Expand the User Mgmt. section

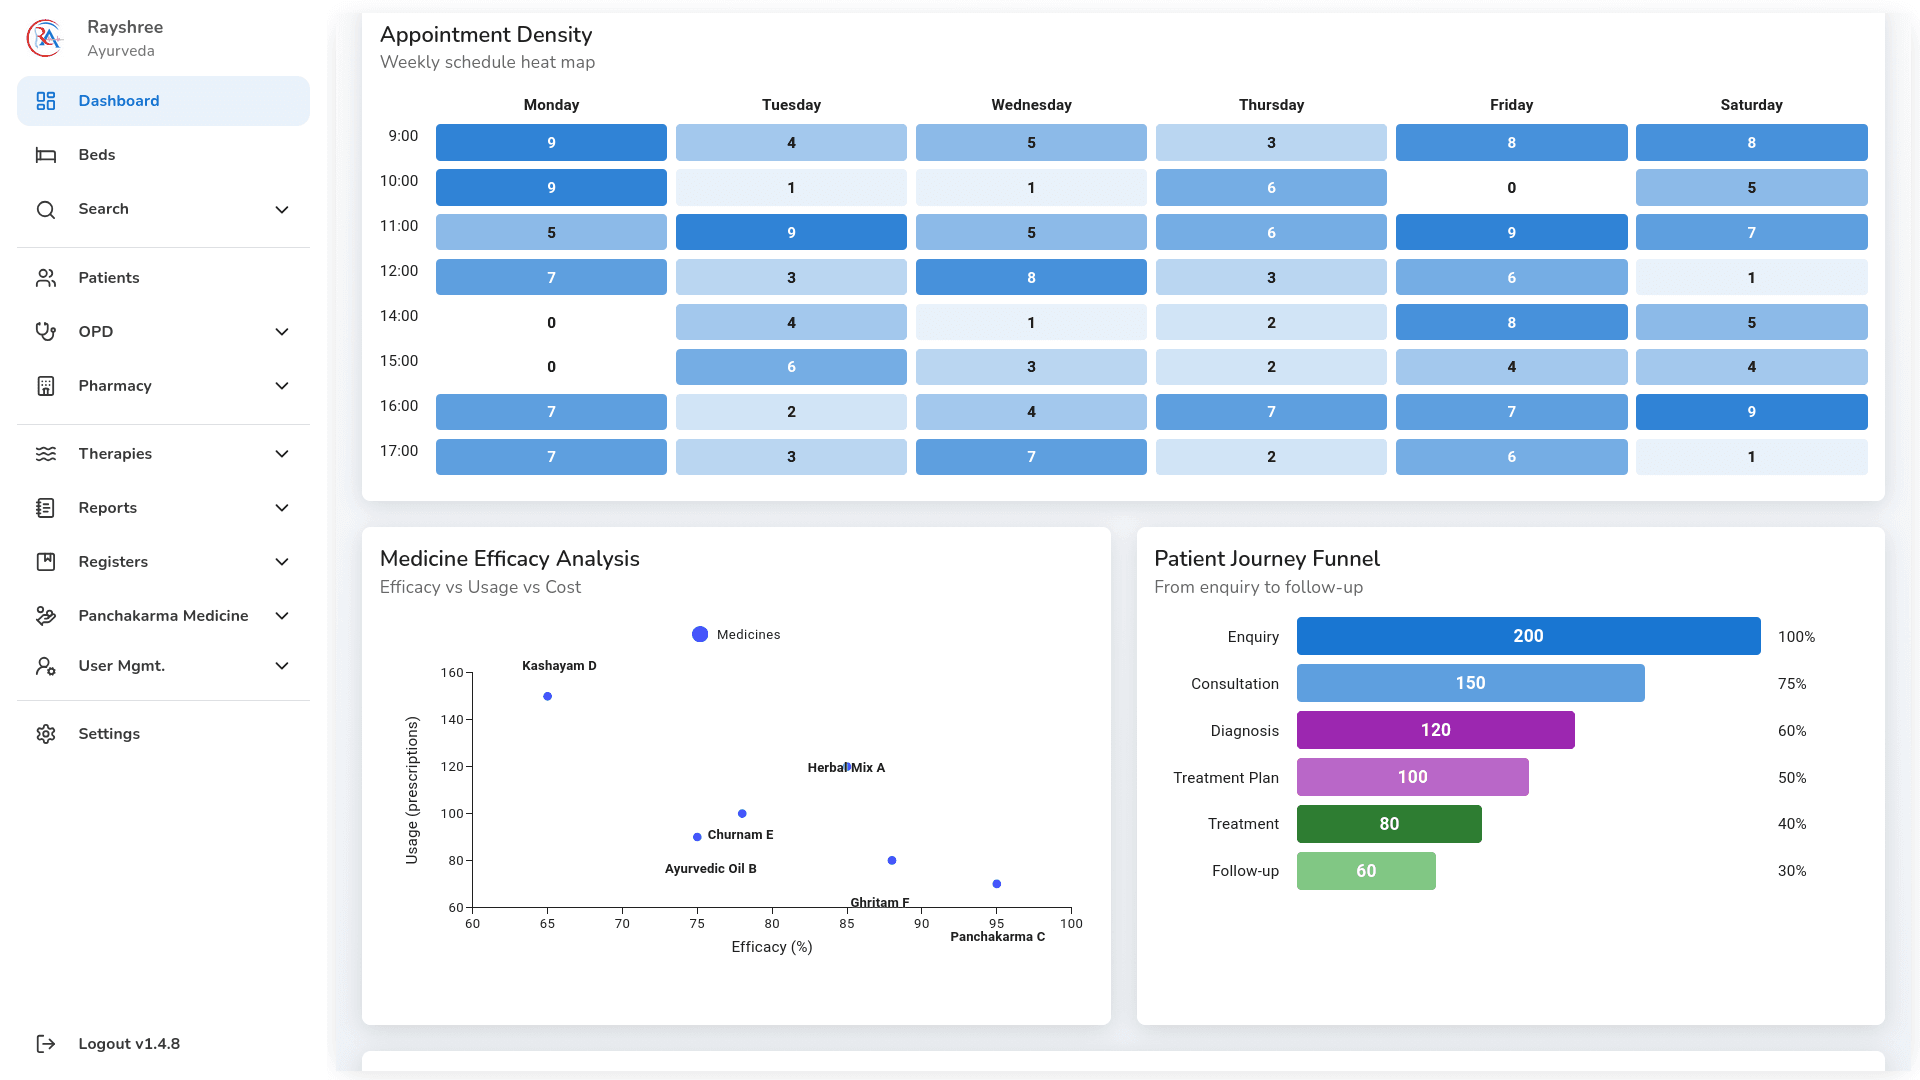coord(281,665)
